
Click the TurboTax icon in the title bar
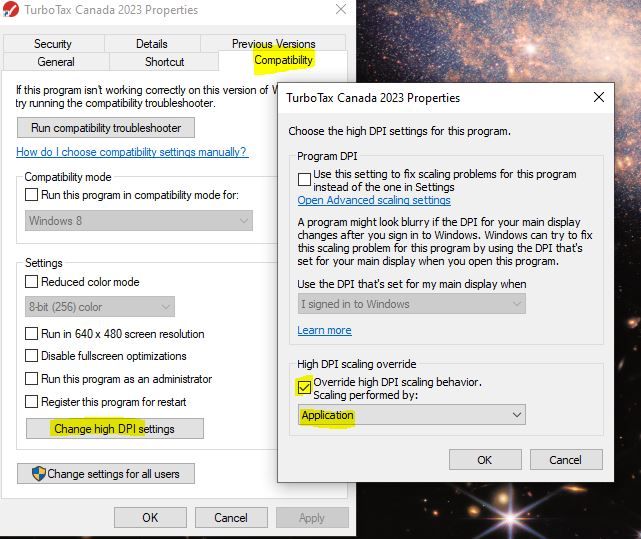click(10, 9)
